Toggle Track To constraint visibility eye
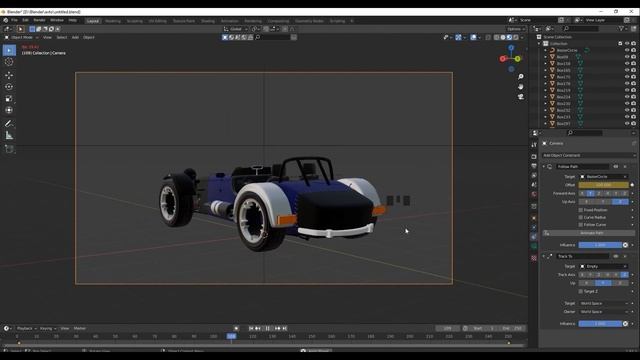 pos(616,256)
